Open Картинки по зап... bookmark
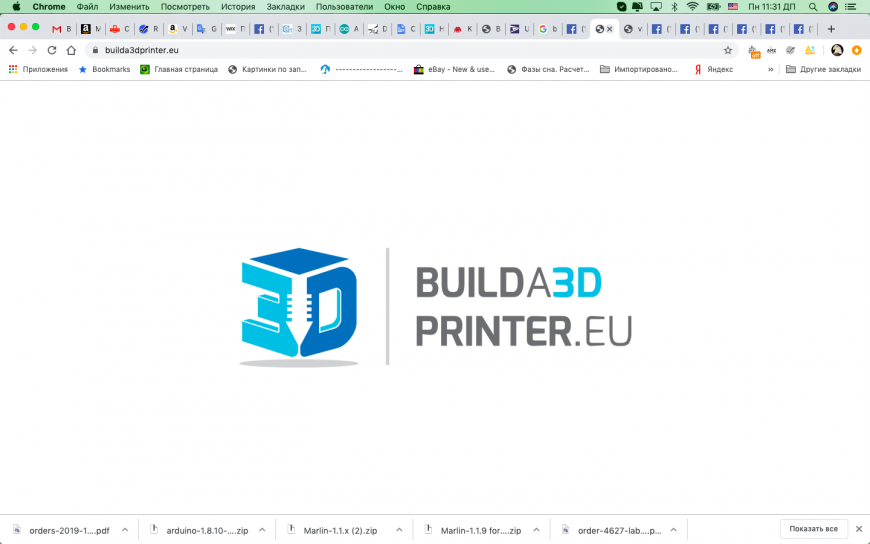Image resolution: width=870 pixels, height=544 pixels. [x=267, y=69]
